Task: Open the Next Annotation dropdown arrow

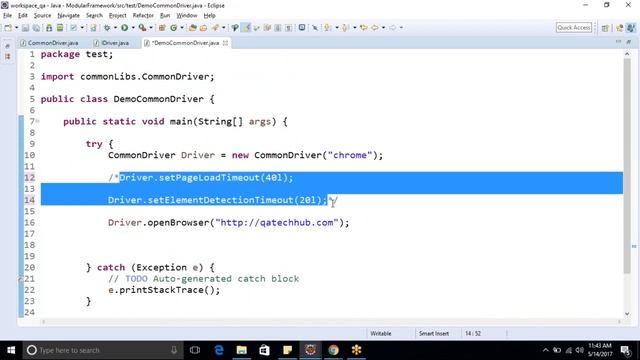Action: pyautogui.click(x=337, y=28)
